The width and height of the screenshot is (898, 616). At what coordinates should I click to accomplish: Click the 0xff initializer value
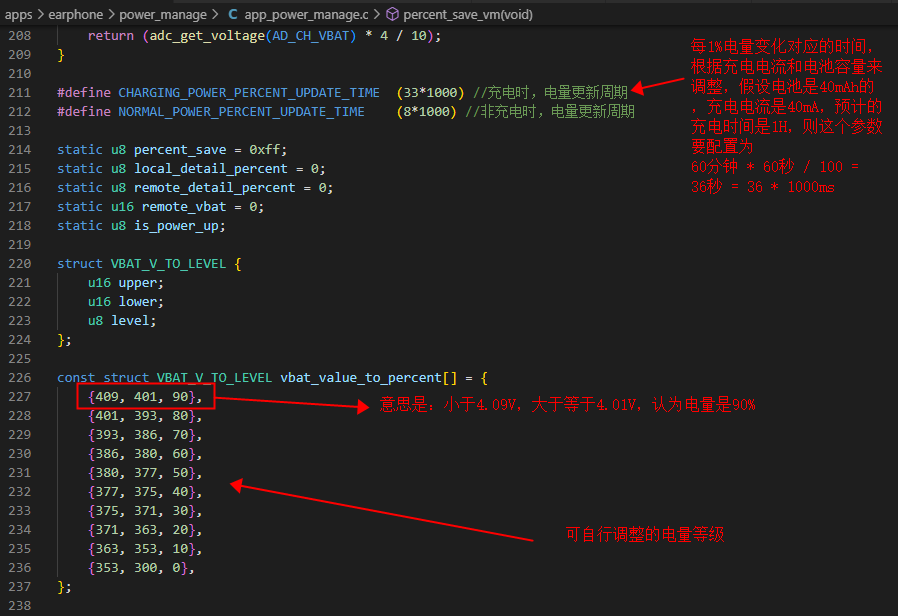click(264, 149)
